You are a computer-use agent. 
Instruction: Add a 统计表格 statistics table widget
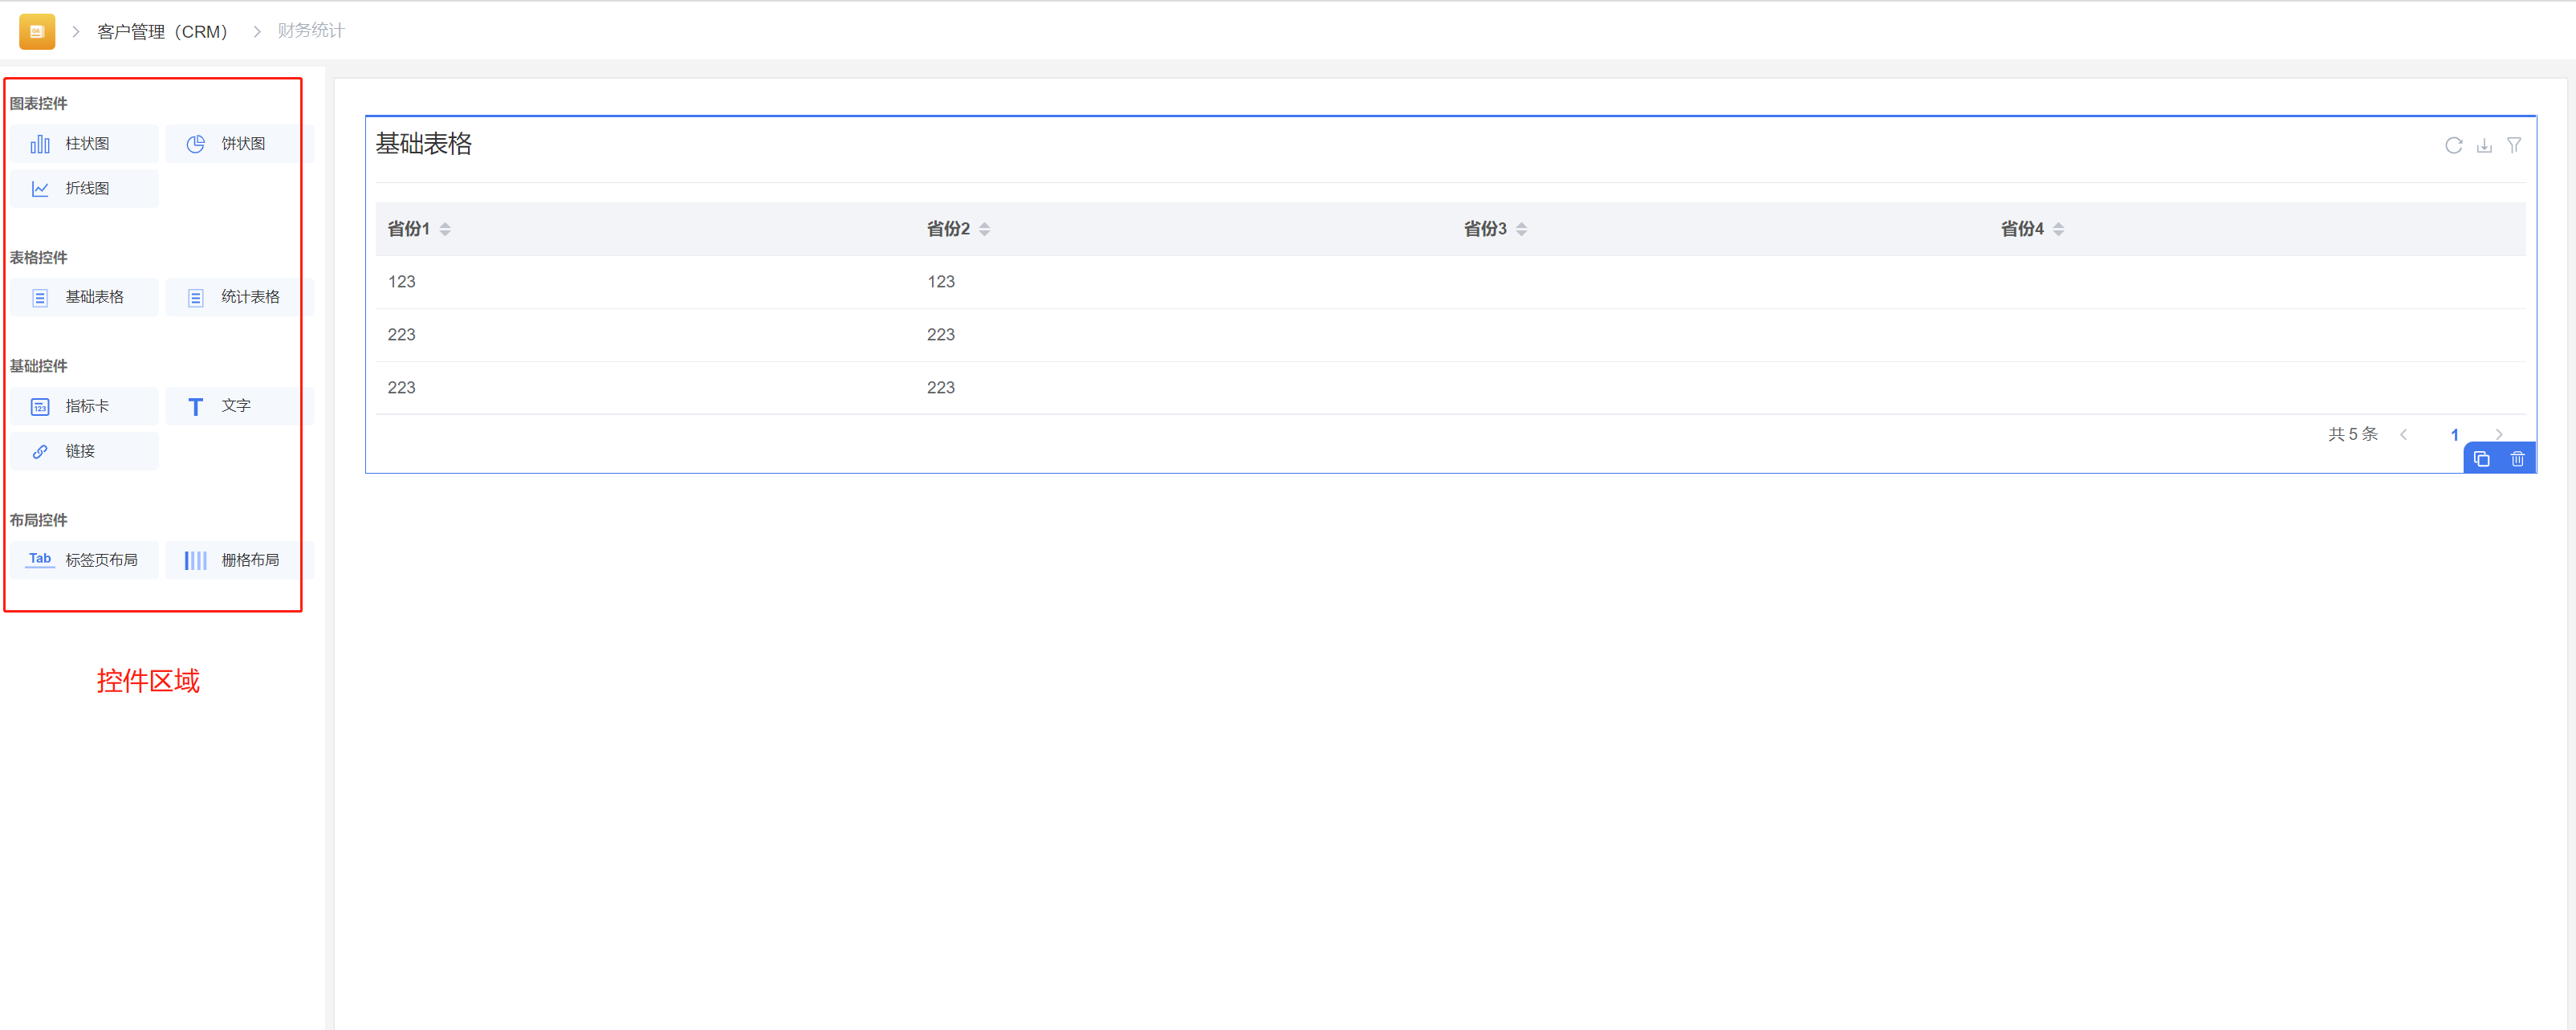point(240,298)
